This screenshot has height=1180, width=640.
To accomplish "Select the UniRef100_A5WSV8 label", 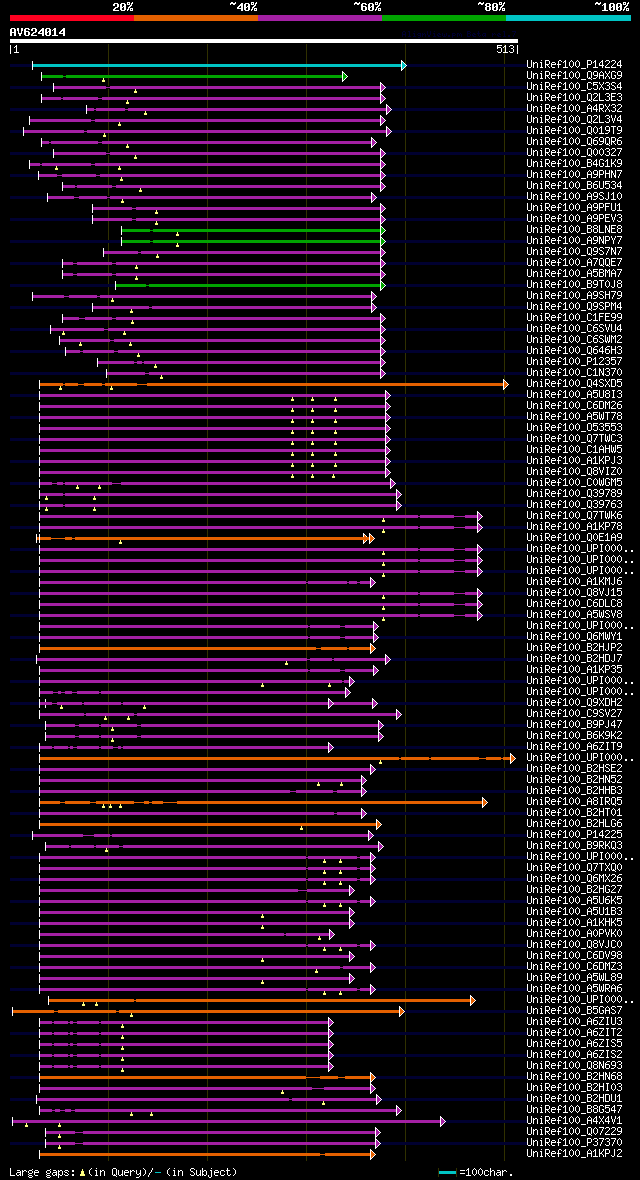I will click(574, 614).
